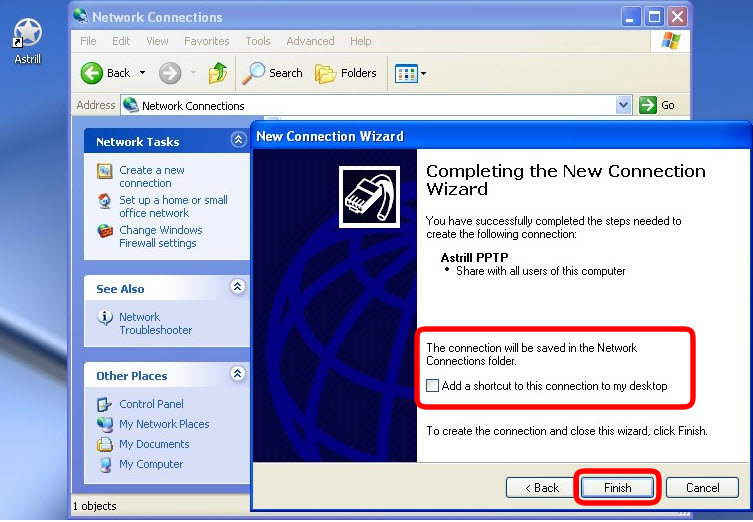Image resolution: width=753 pixels, height=522 pixels.
Task: Click the Back navigation arrow icon
Action: pos(93,73)
